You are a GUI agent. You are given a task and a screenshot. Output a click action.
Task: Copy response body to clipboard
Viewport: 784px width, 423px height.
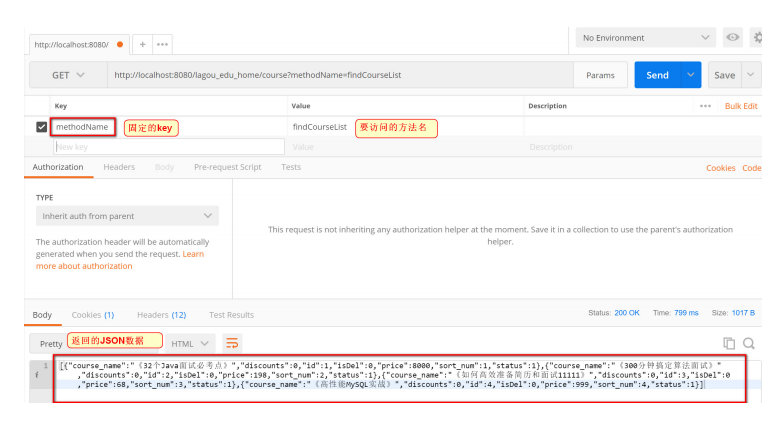click(x=729, y=344)
